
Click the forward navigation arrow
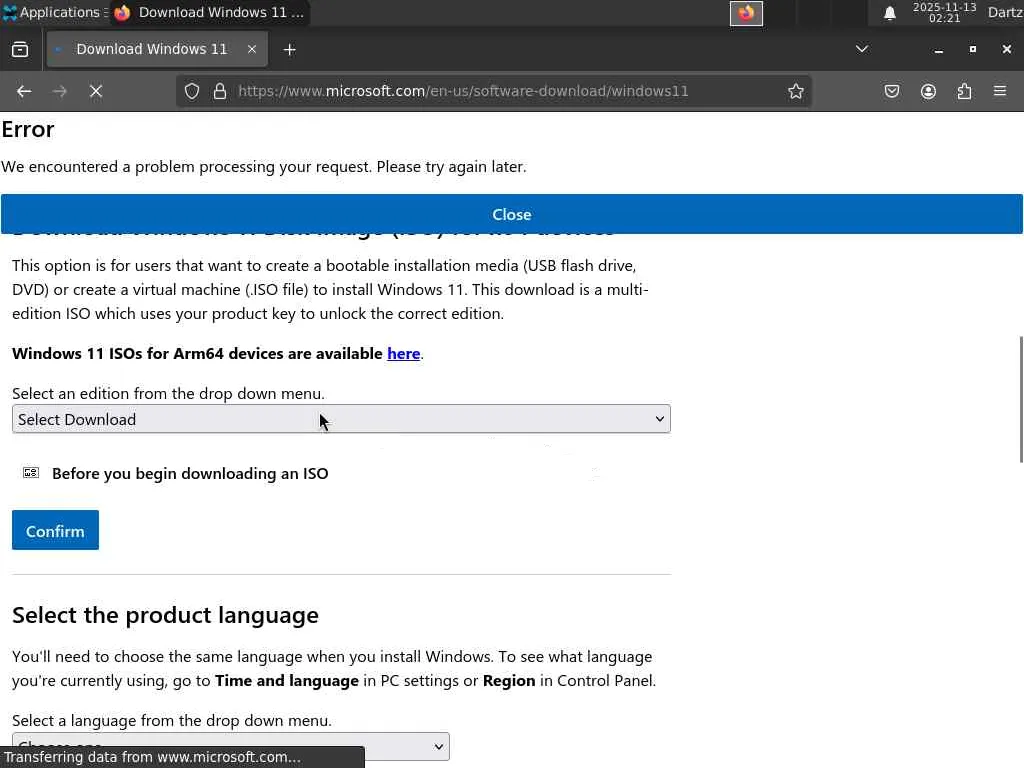click(59, 91)
